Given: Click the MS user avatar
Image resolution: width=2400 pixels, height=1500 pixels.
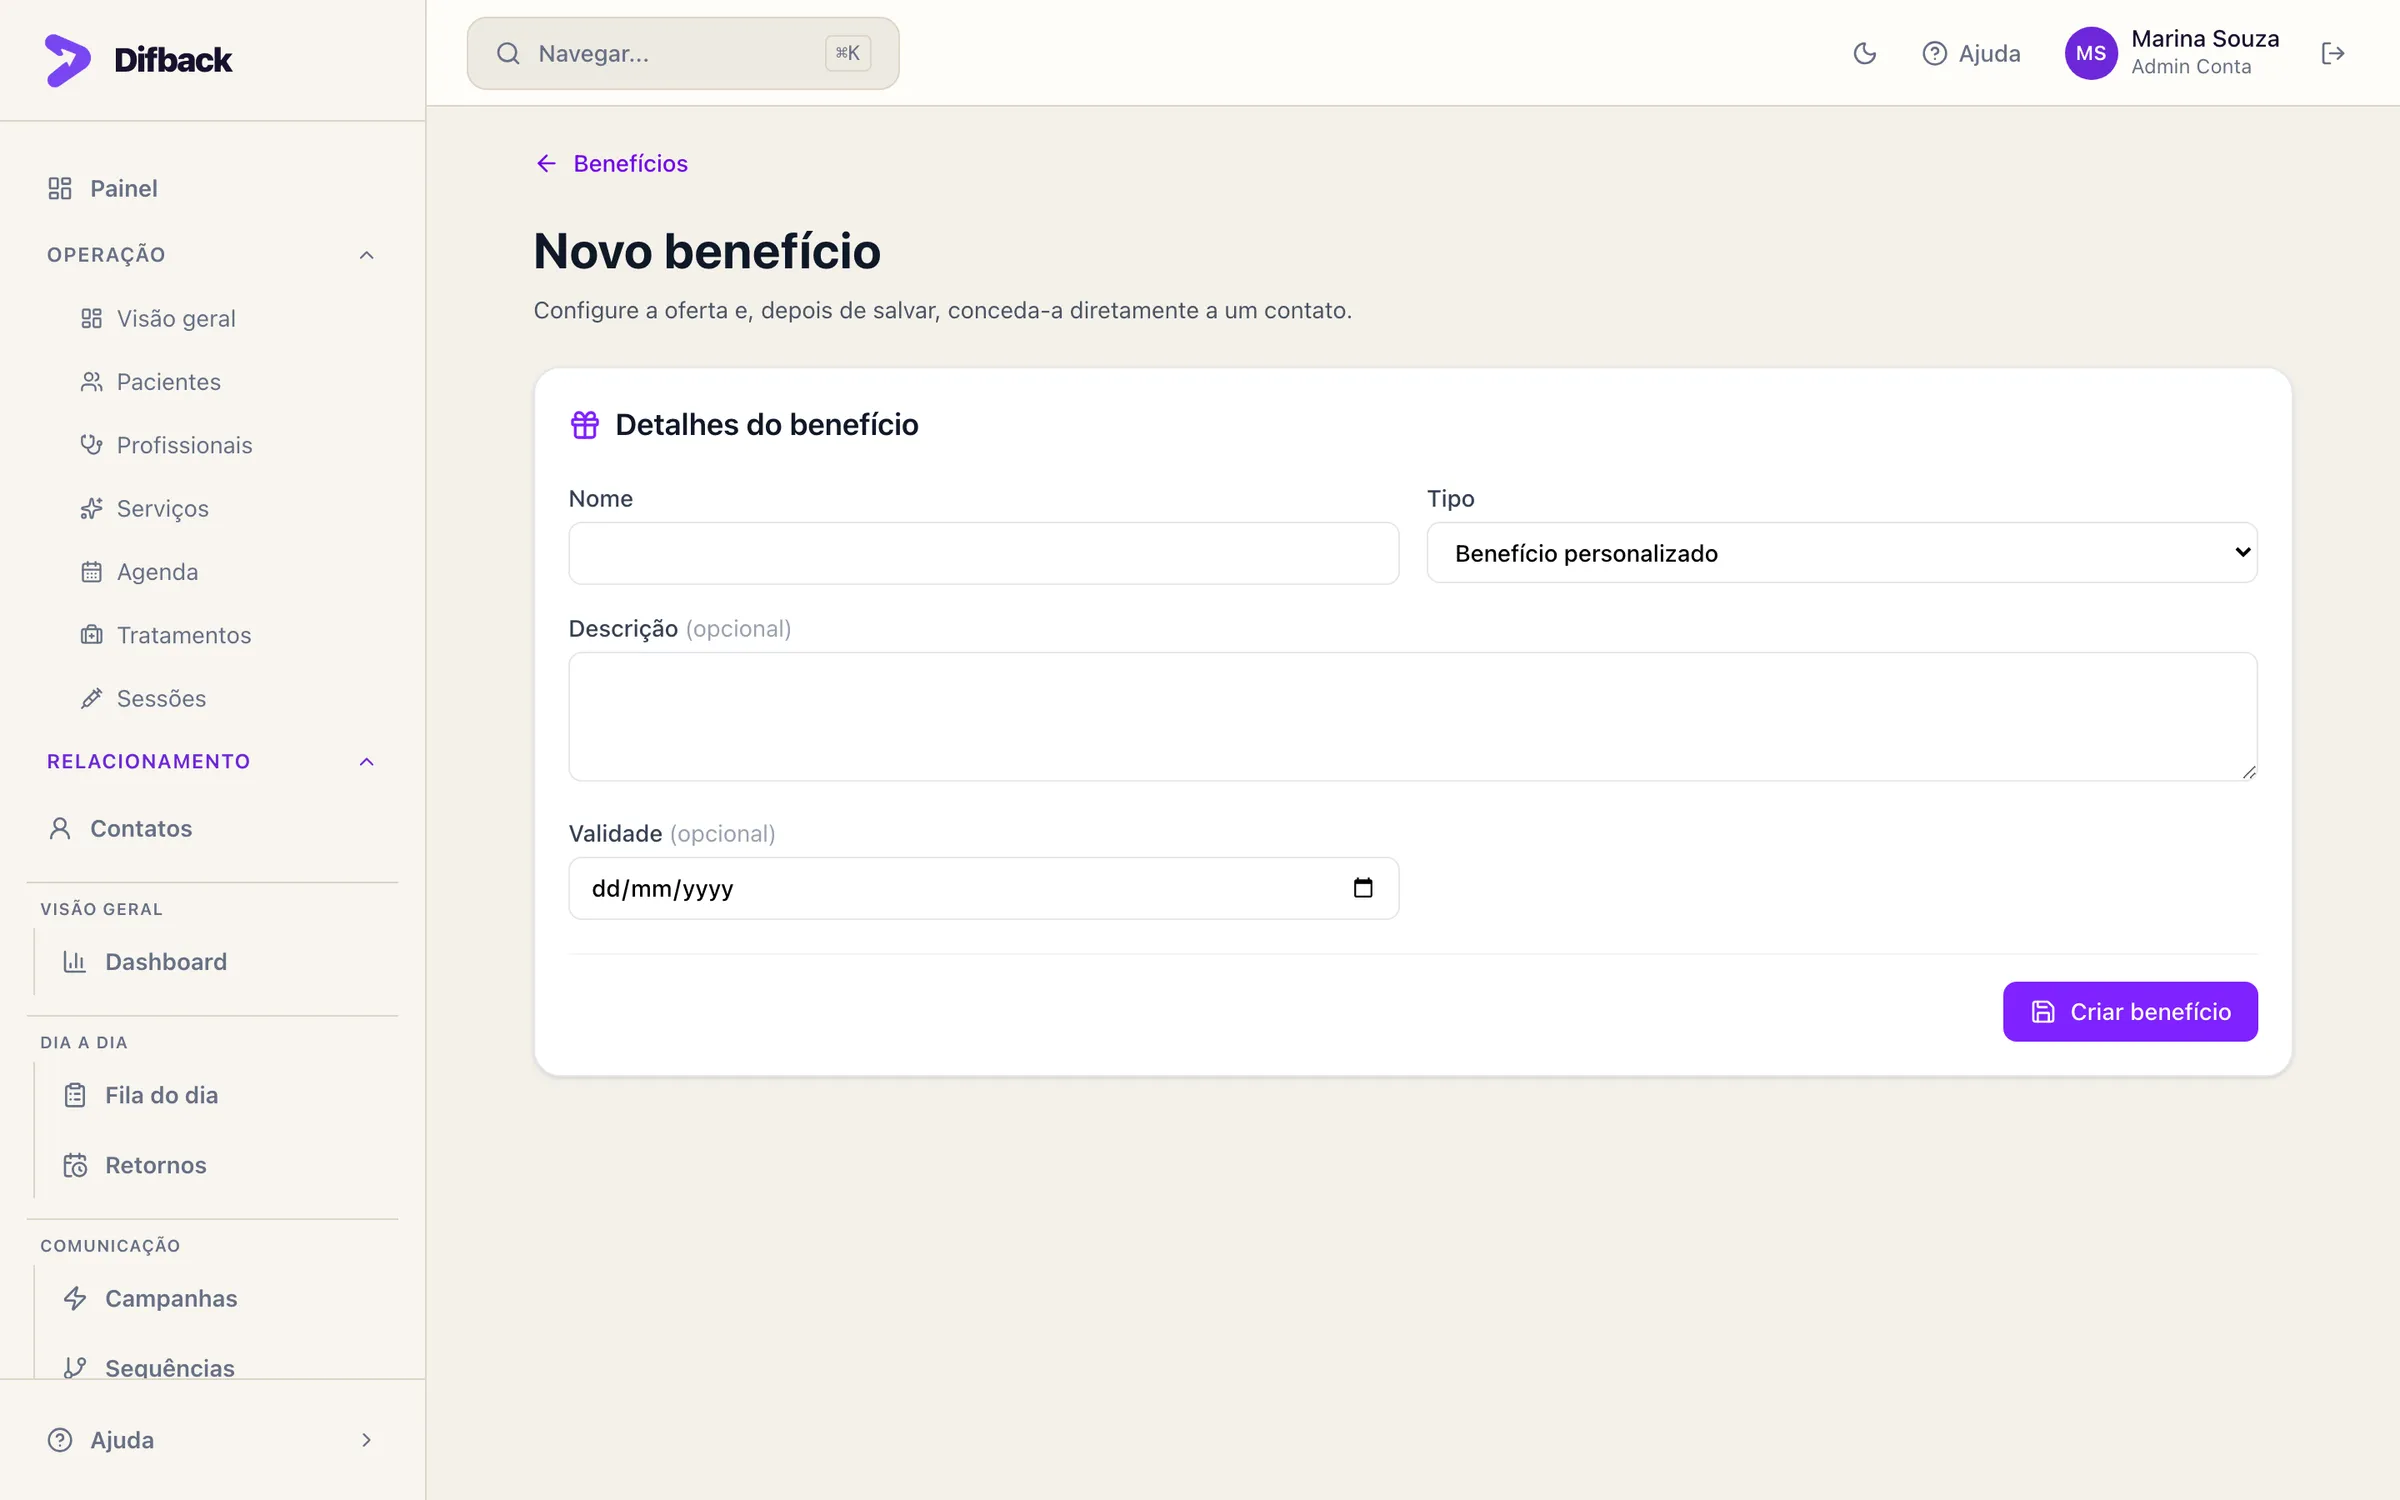Looking at the screenshot, I should [x=2091, y=54].
